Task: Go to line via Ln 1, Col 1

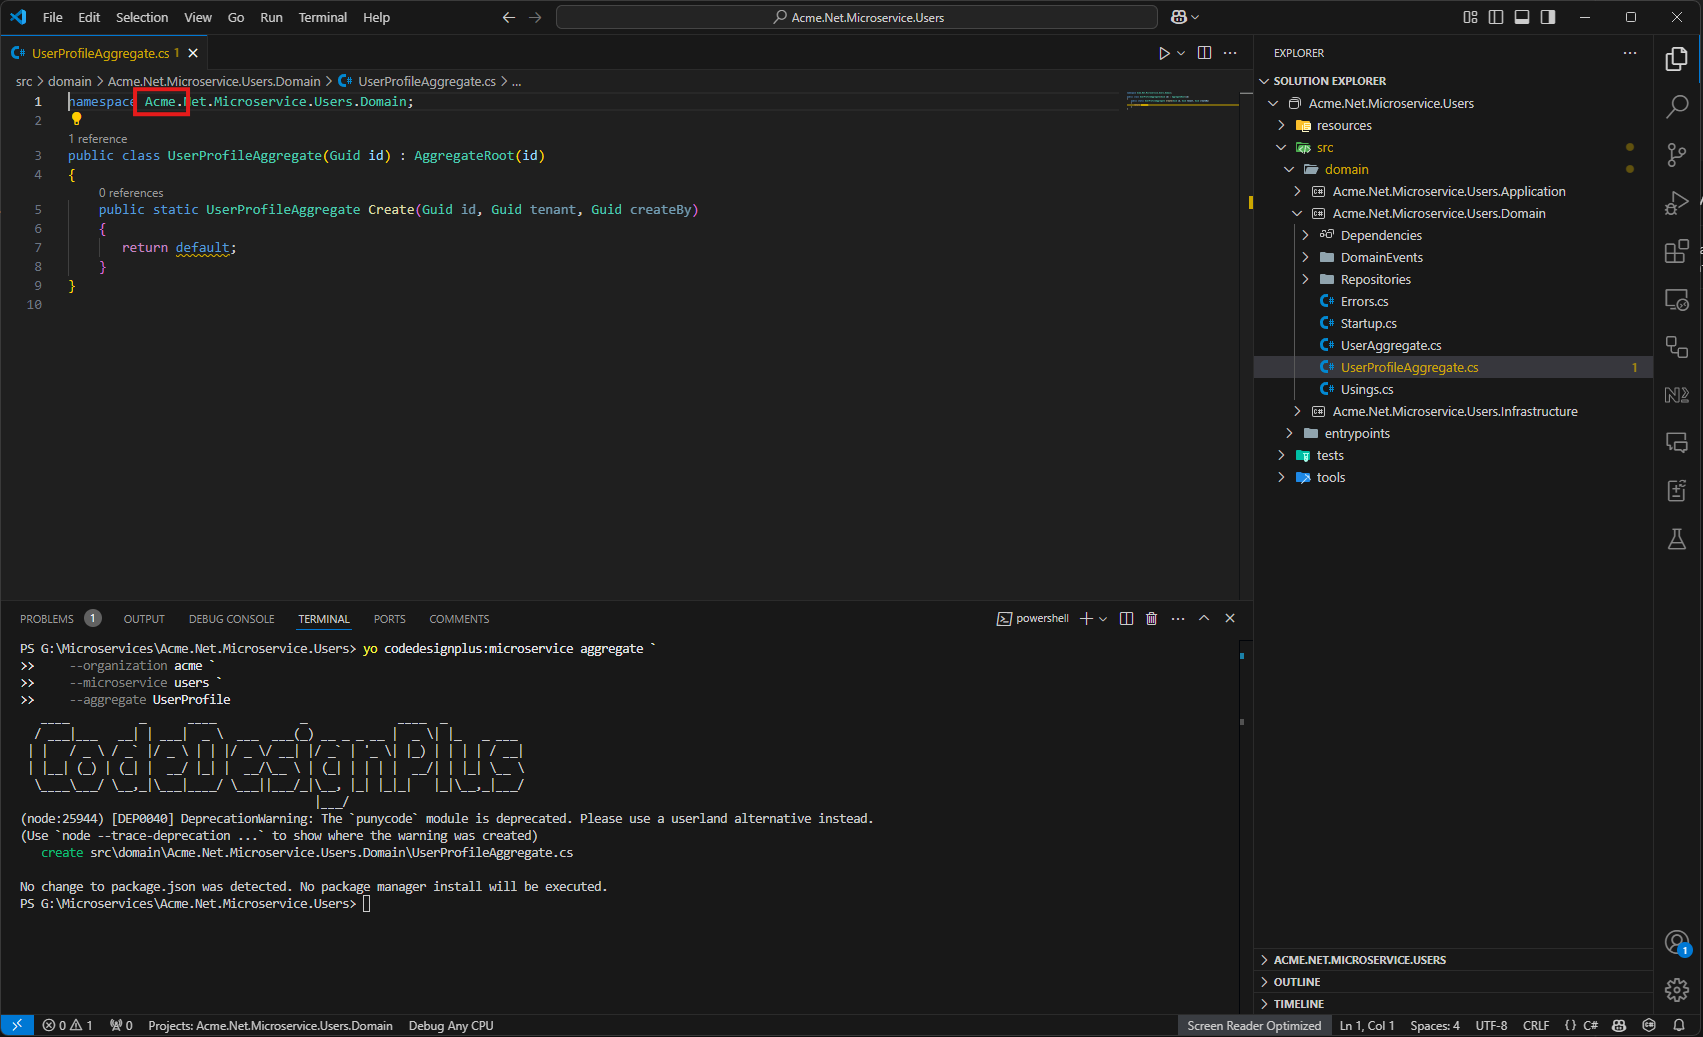Action: click(1367, 1025)
